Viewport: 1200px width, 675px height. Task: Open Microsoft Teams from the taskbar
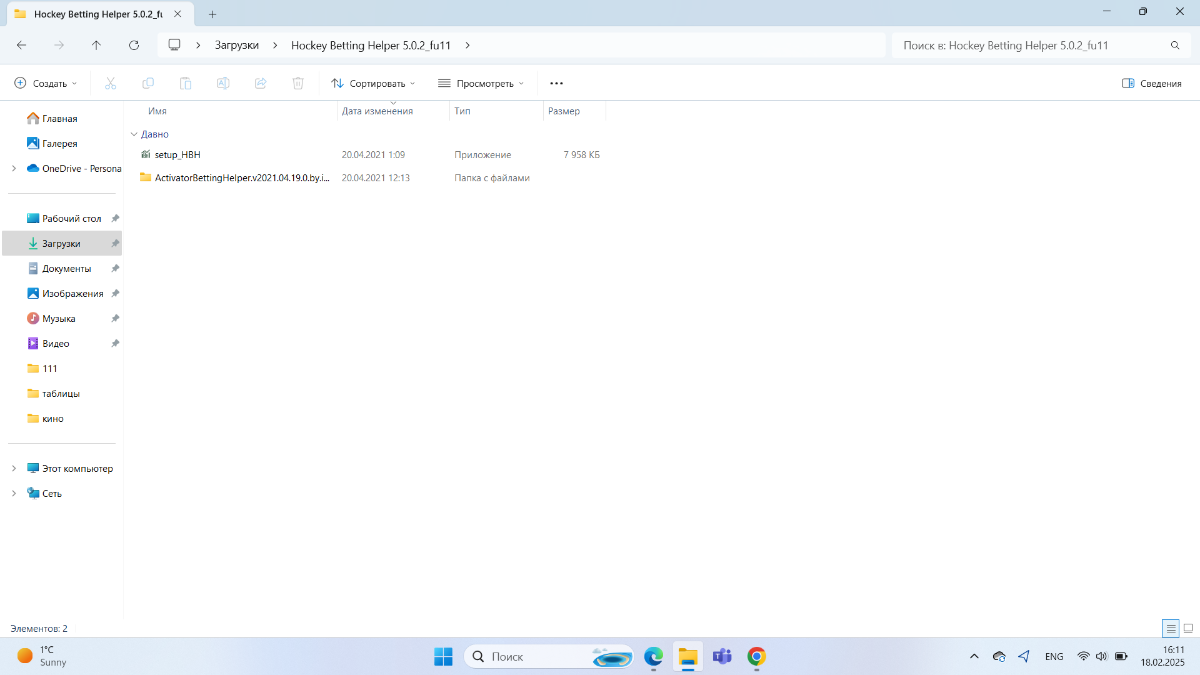point(722,656)
